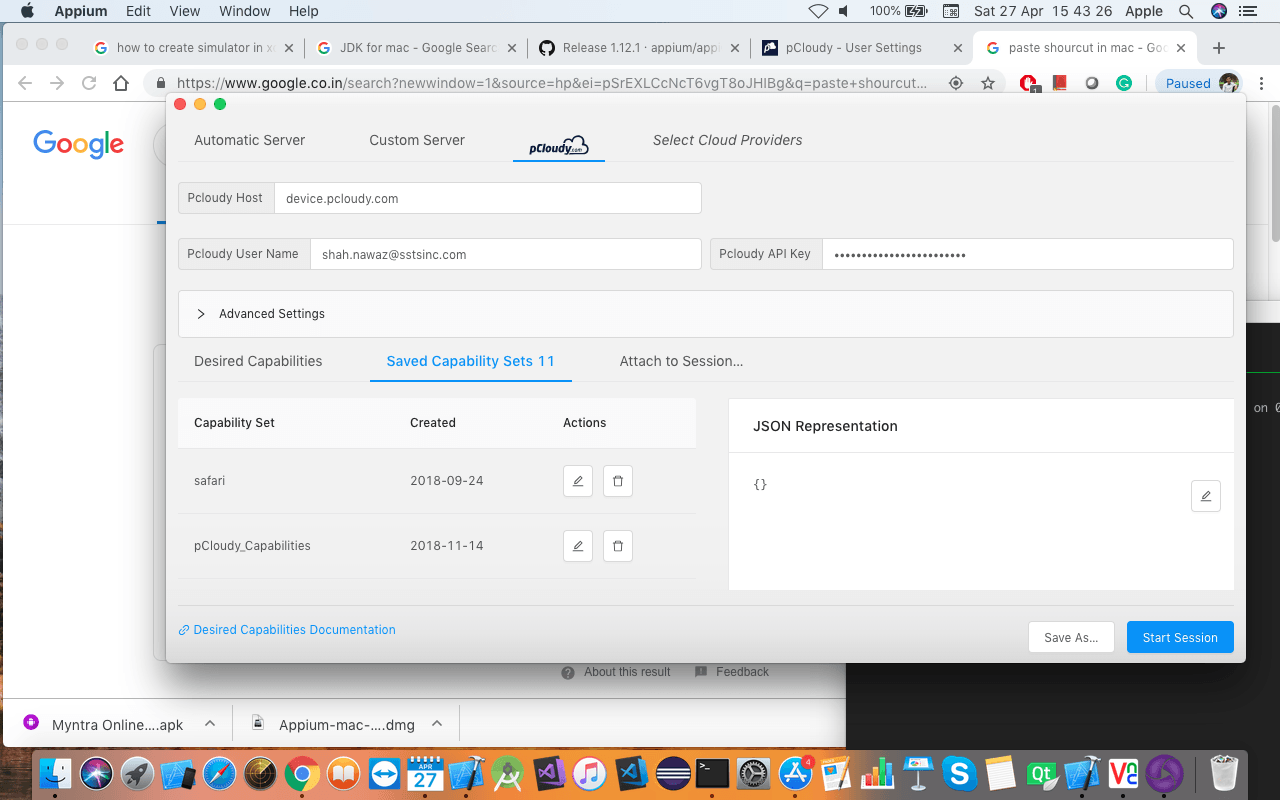The width and height of the screenshot is (1280, 800).
Task: Open Appium-mac dmg download chevron
Action: coord(437,724)
